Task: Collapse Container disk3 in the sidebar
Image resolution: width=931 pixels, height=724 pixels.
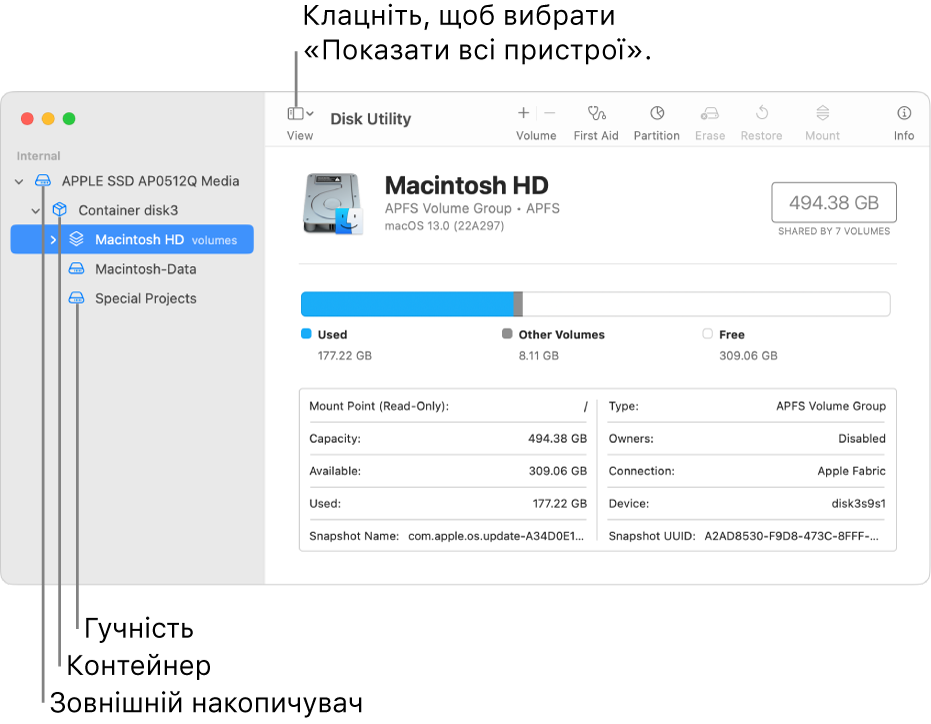Action: pyautogui.click(x=35, y=210)
